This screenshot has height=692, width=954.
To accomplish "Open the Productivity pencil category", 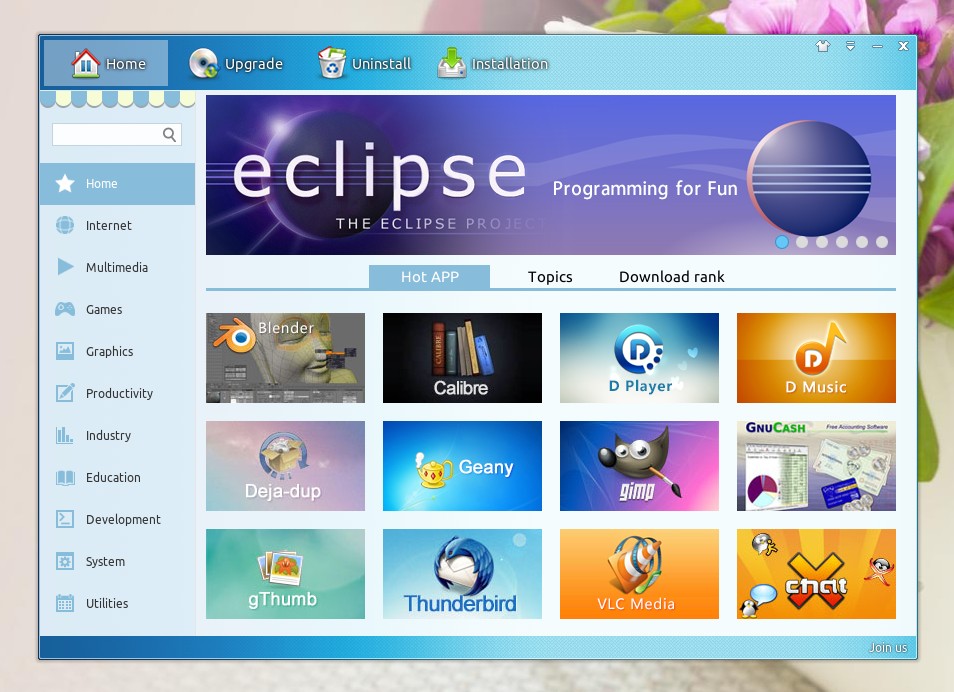I will pos(117,394).
